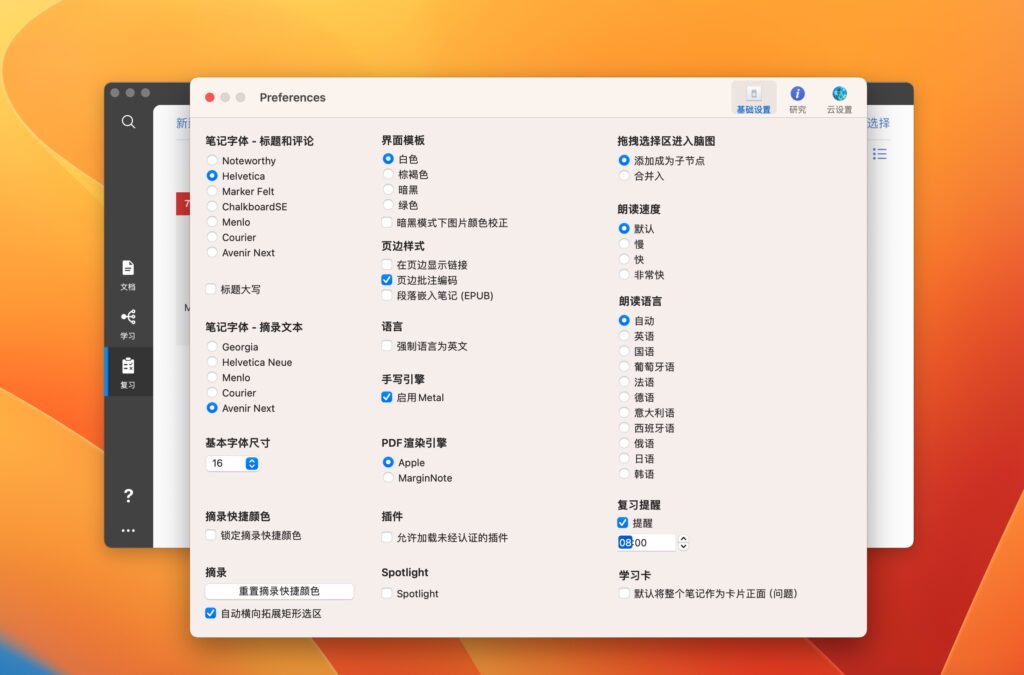
Task: Click the more options ellipsis icon
Action: click(x=127, y=531)
